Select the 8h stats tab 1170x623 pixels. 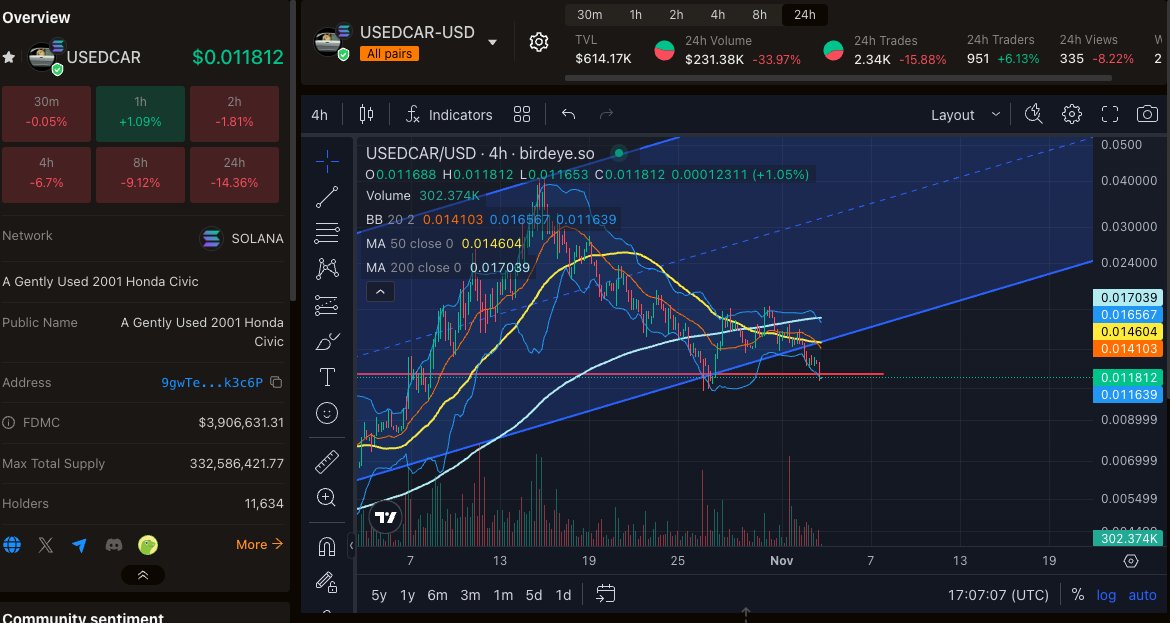click(x=760, y=15)
